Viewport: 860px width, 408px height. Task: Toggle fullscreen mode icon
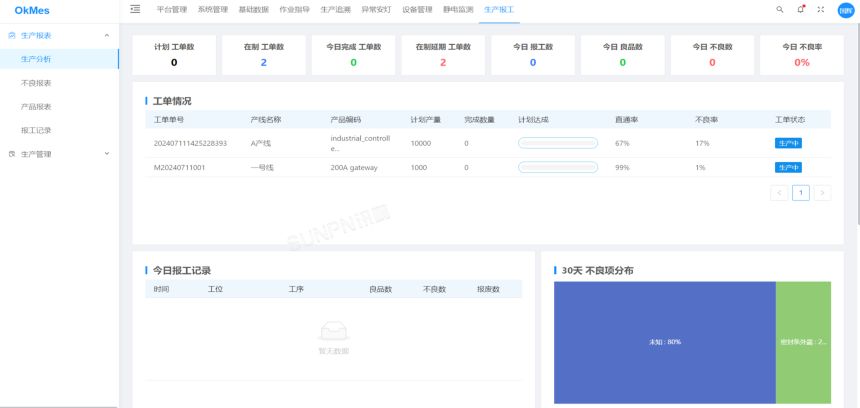click(821, 9)
